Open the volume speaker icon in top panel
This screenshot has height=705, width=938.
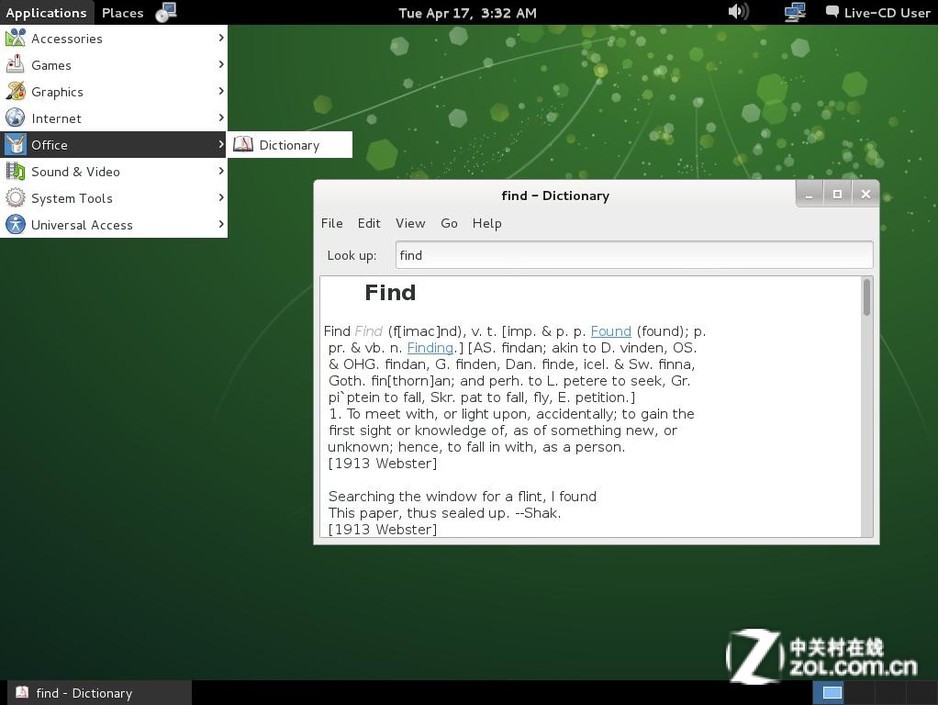[x=738, y=12]
